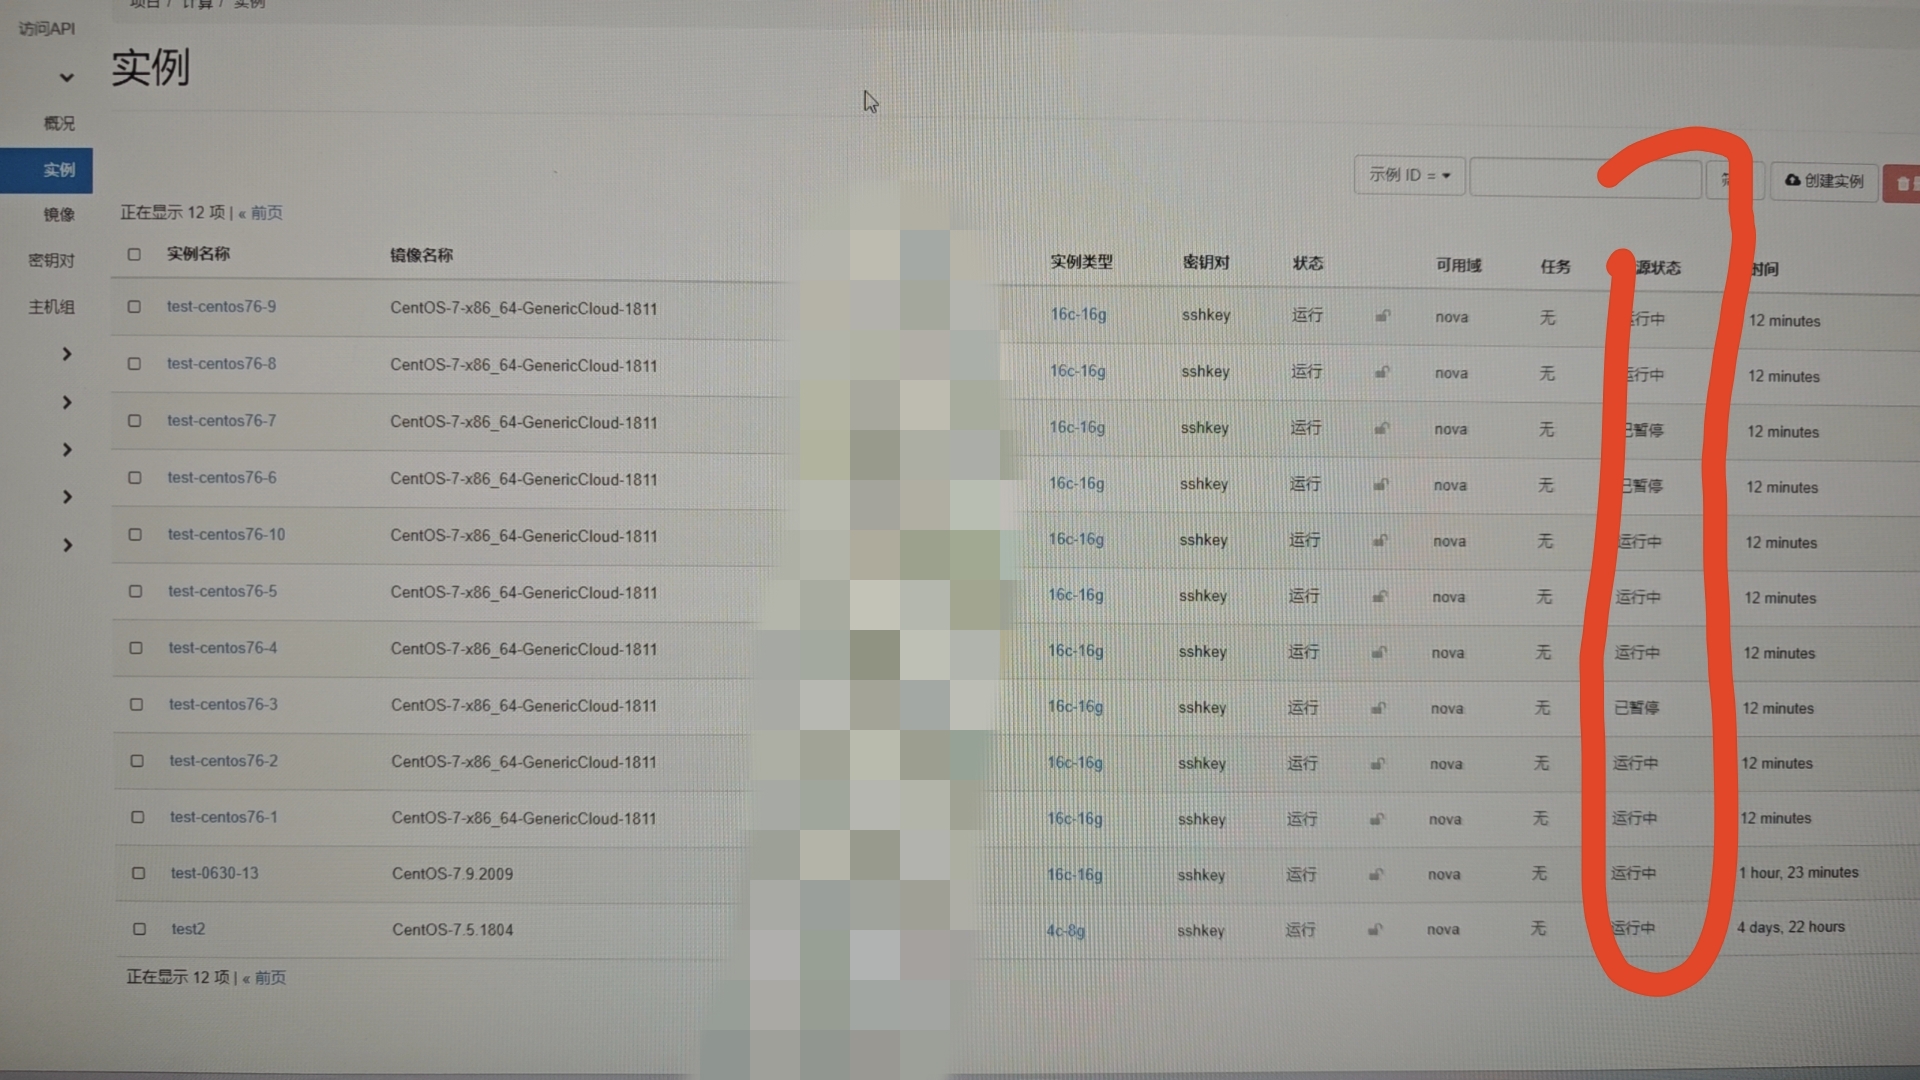Expand first right-chevron sidebar group under 主机组

67,354
